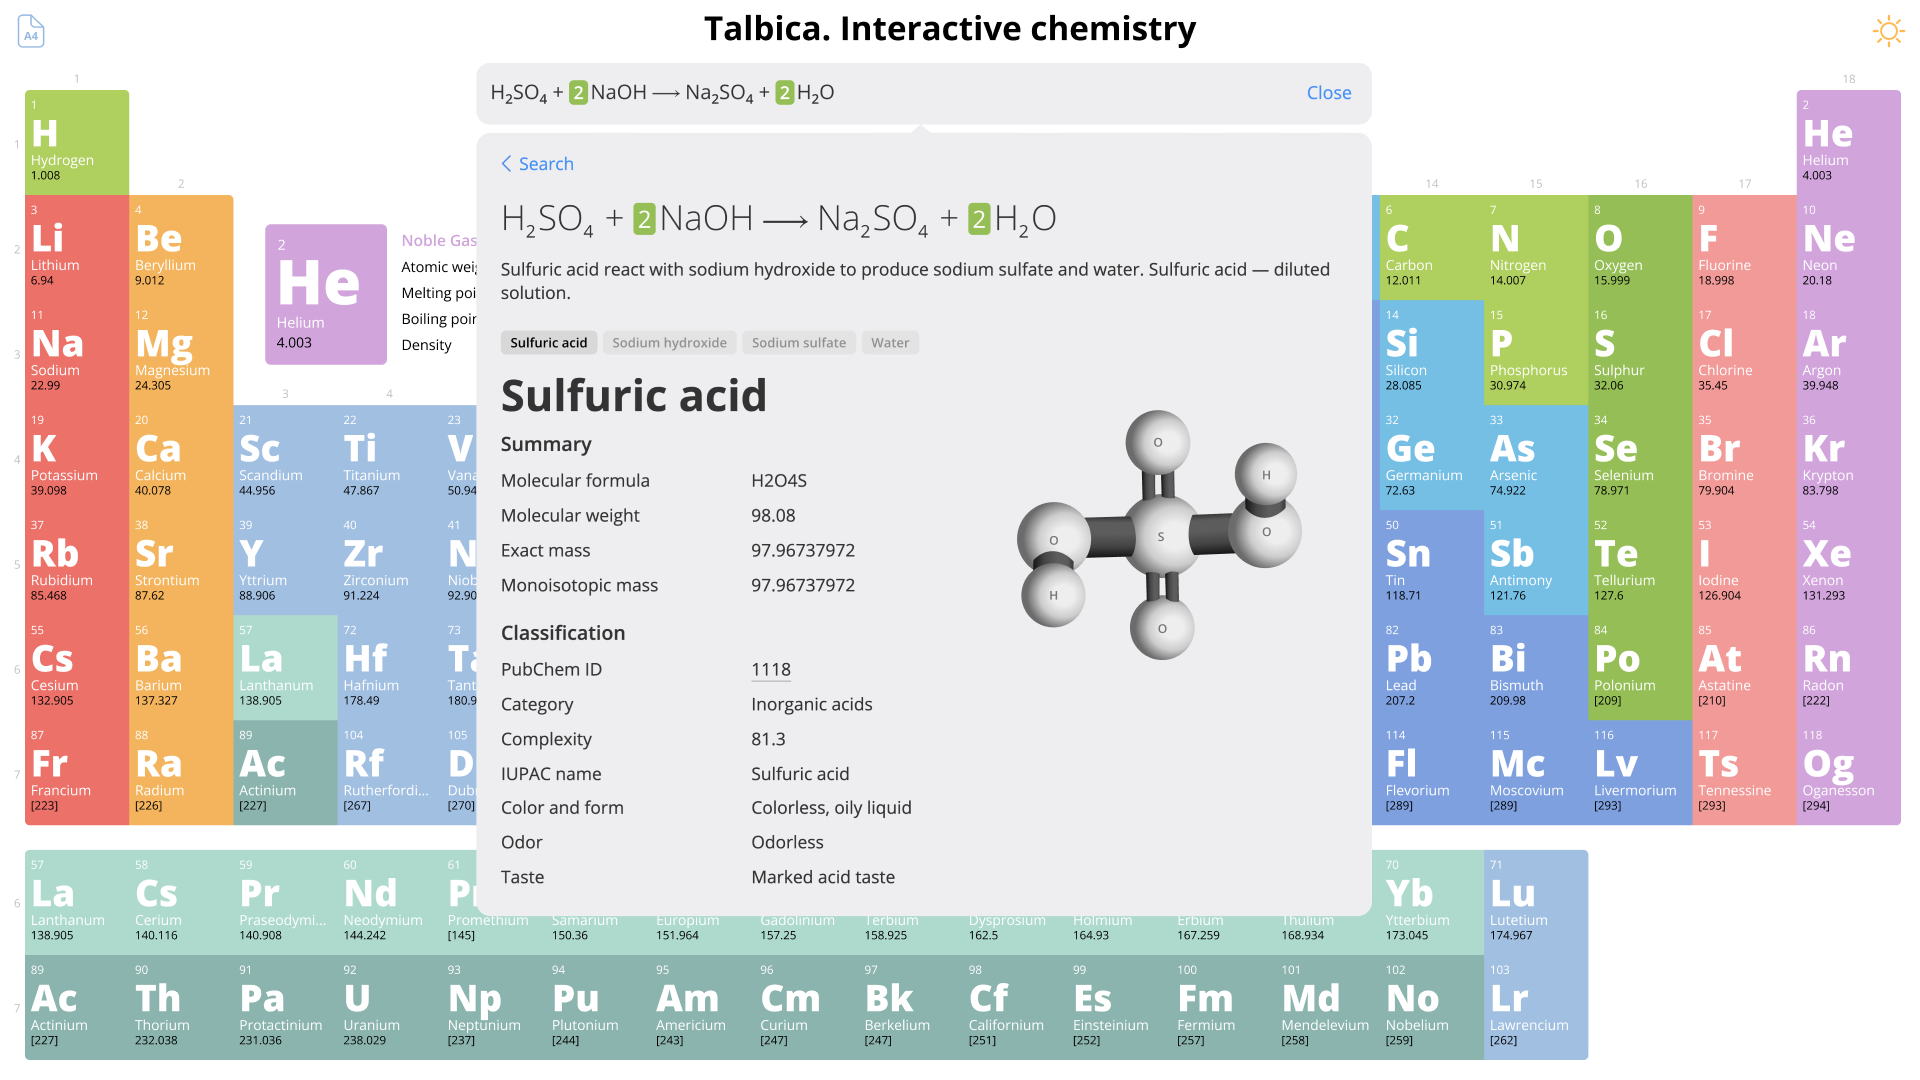
Task: Toggle the sun light theme icon
Action: (1888, 31)
